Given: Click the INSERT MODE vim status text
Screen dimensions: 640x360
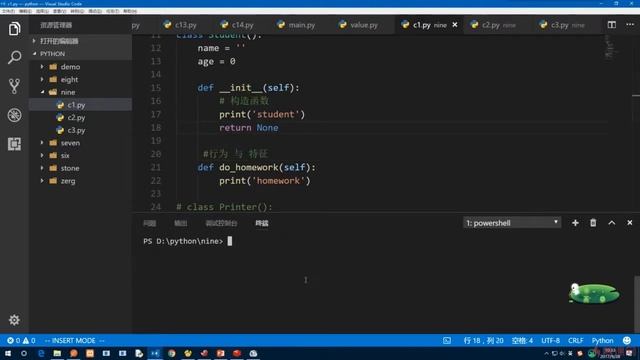Looking at the screenshot, I should pos(74,340).
